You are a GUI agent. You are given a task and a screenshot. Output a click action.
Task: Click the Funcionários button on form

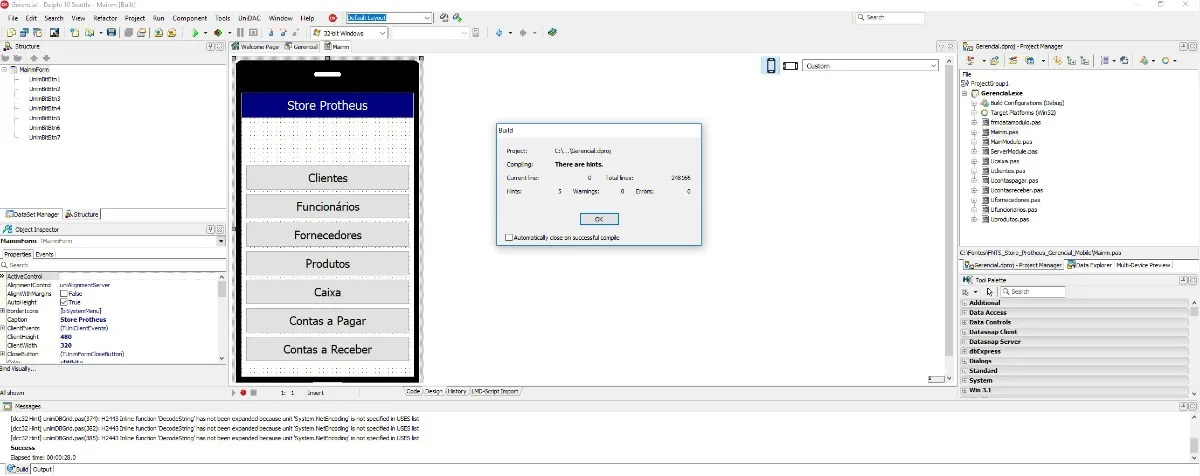point(328,206)
